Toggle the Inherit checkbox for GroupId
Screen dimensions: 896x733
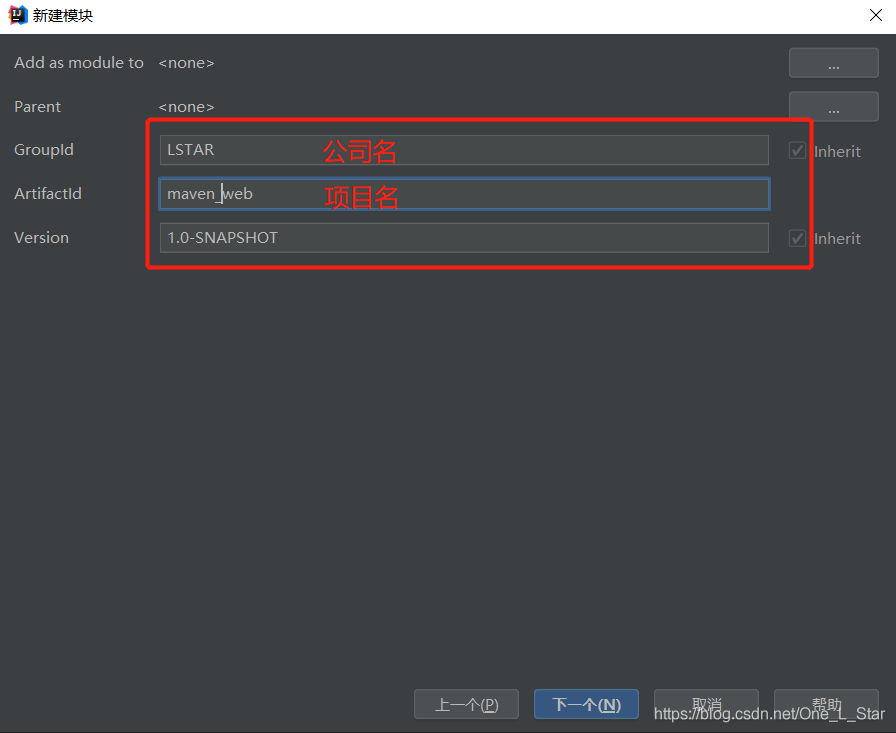(797, 151)
